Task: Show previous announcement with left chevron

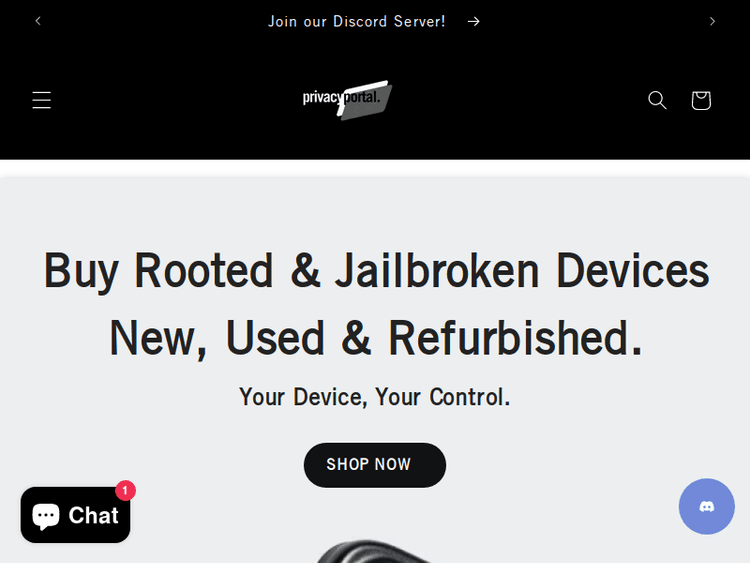Action: pyautogui.click(x=38, y=21)
